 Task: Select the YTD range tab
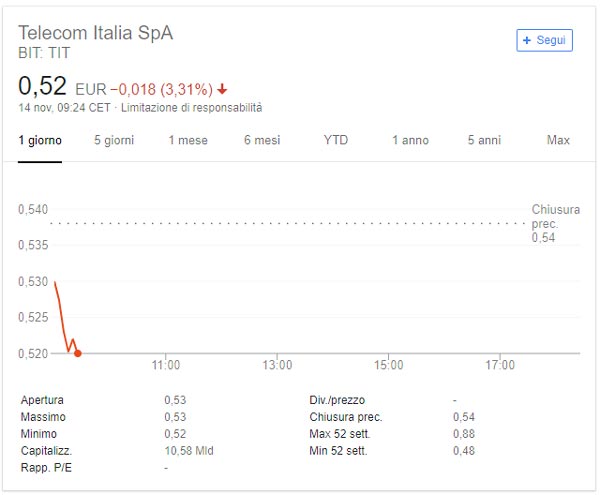[x=336, y=140]
